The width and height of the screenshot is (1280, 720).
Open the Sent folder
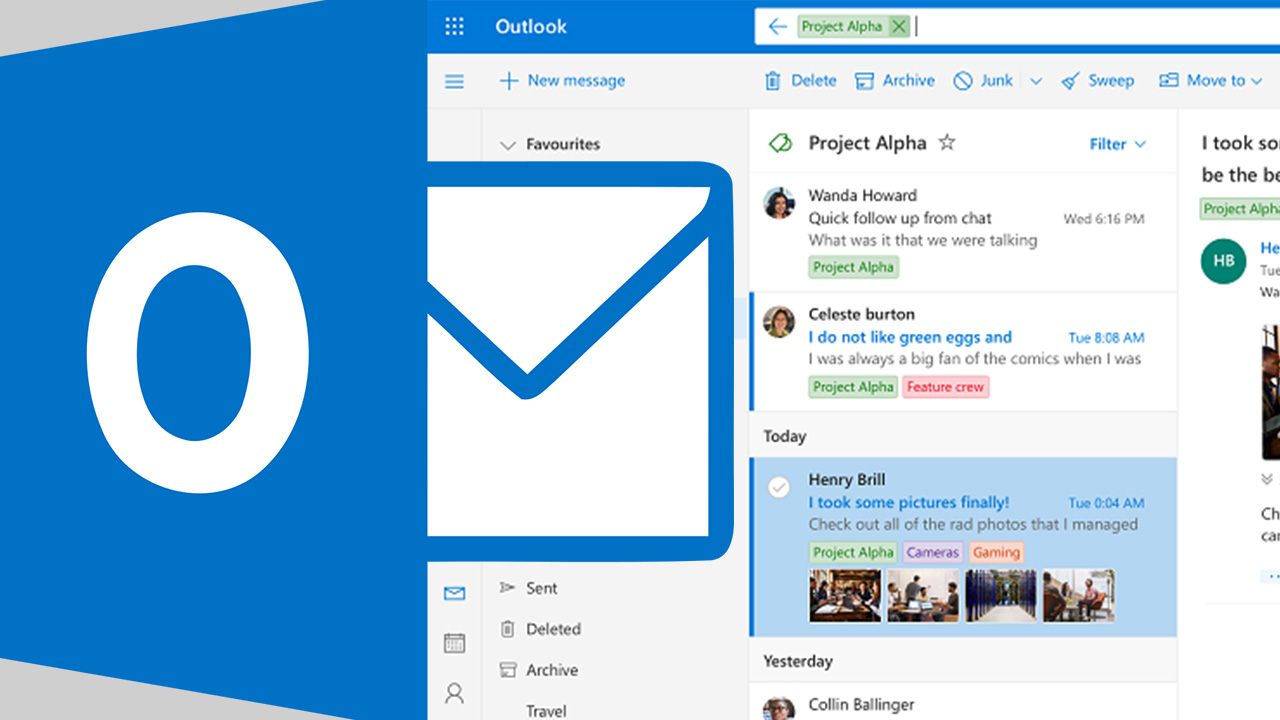tap(540, 588)
